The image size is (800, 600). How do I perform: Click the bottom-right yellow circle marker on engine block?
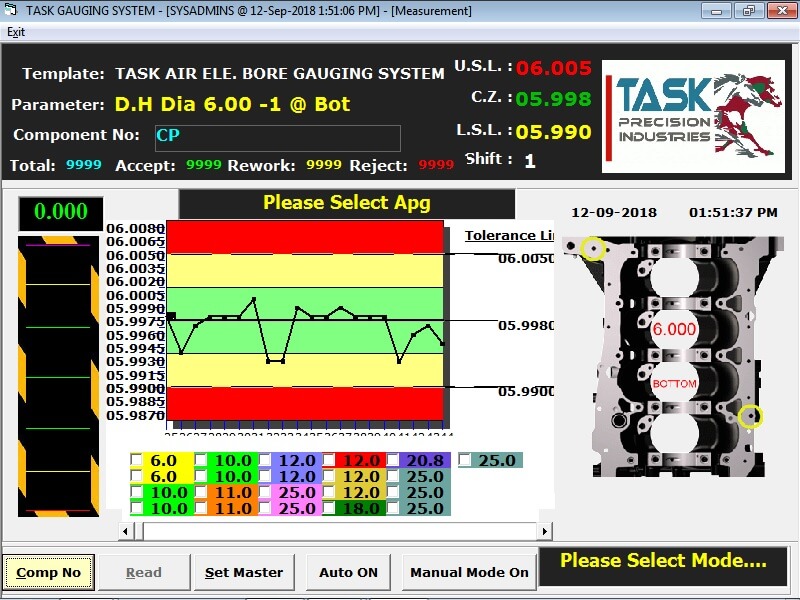pyautogui.click(x=750, y=417)
